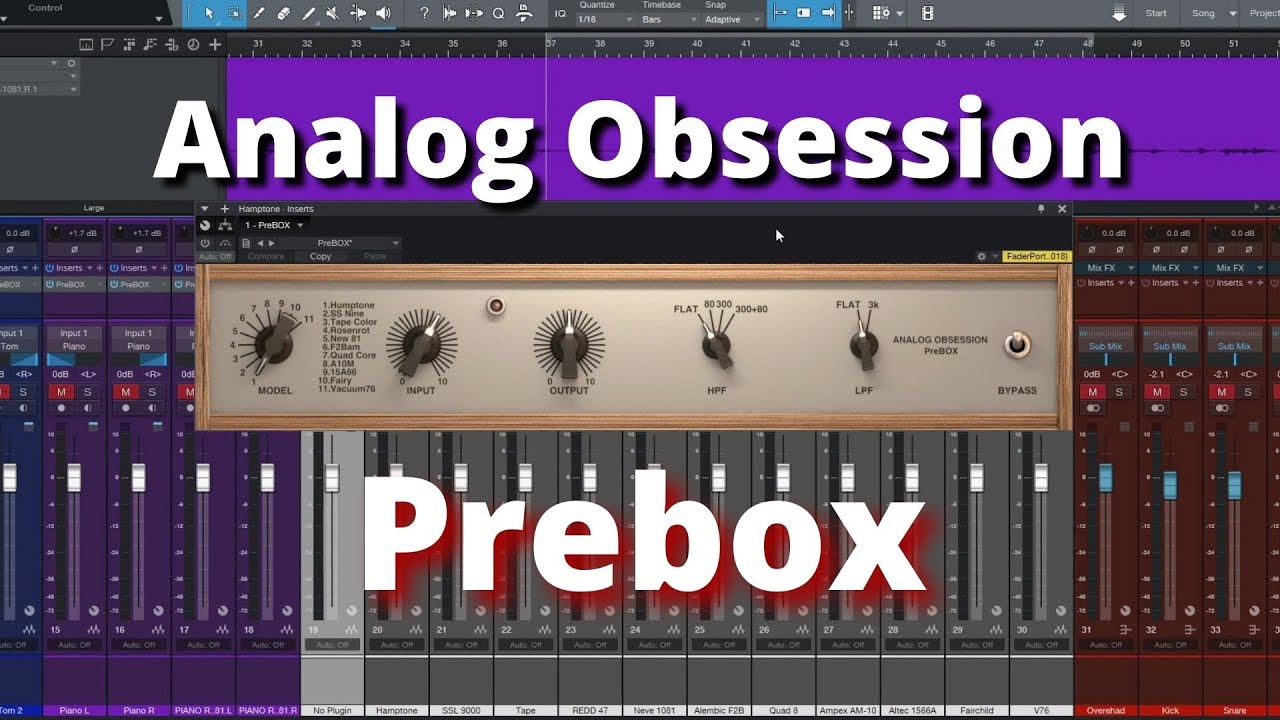Click the MODEL selector knob on PreBOX
The image size is (1280, 720).
272,343
